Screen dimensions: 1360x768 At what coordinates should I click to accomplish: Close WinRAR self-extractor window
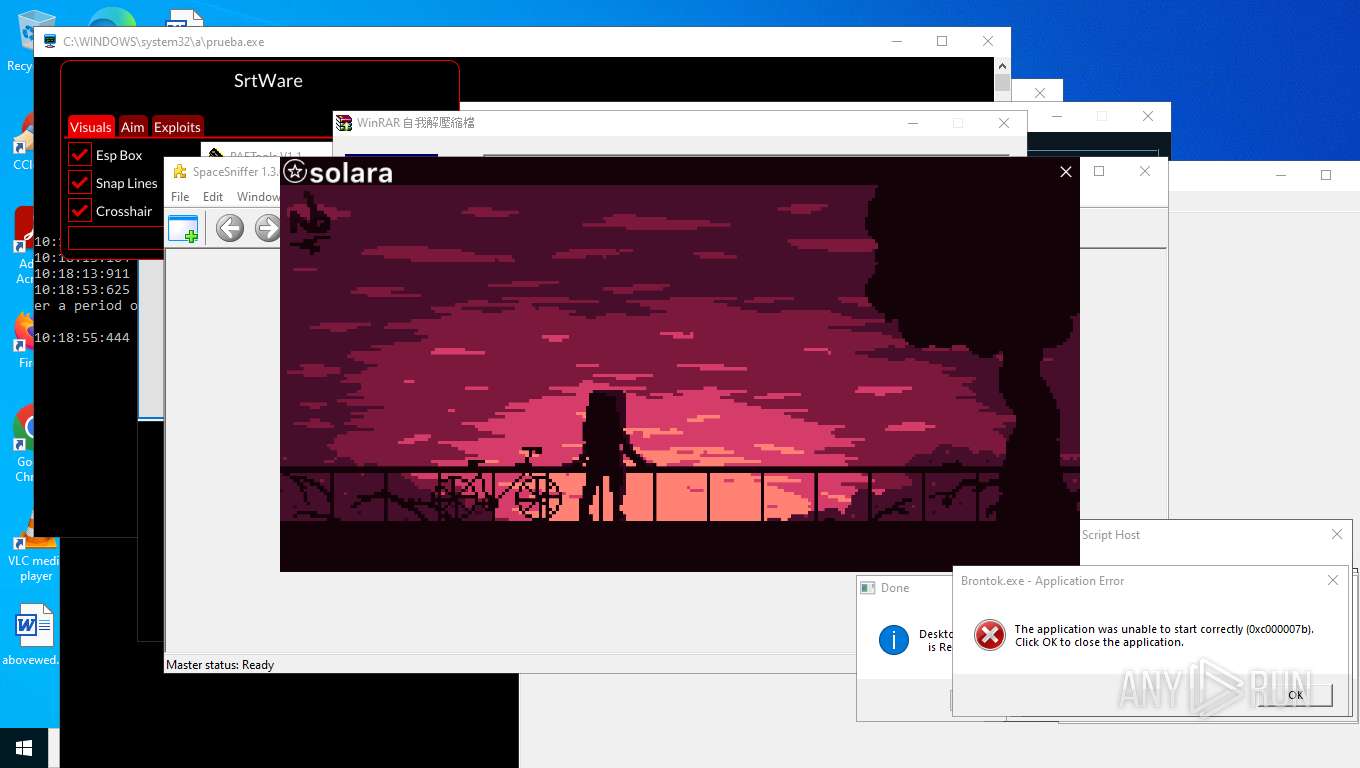[x=1004, y=123]
